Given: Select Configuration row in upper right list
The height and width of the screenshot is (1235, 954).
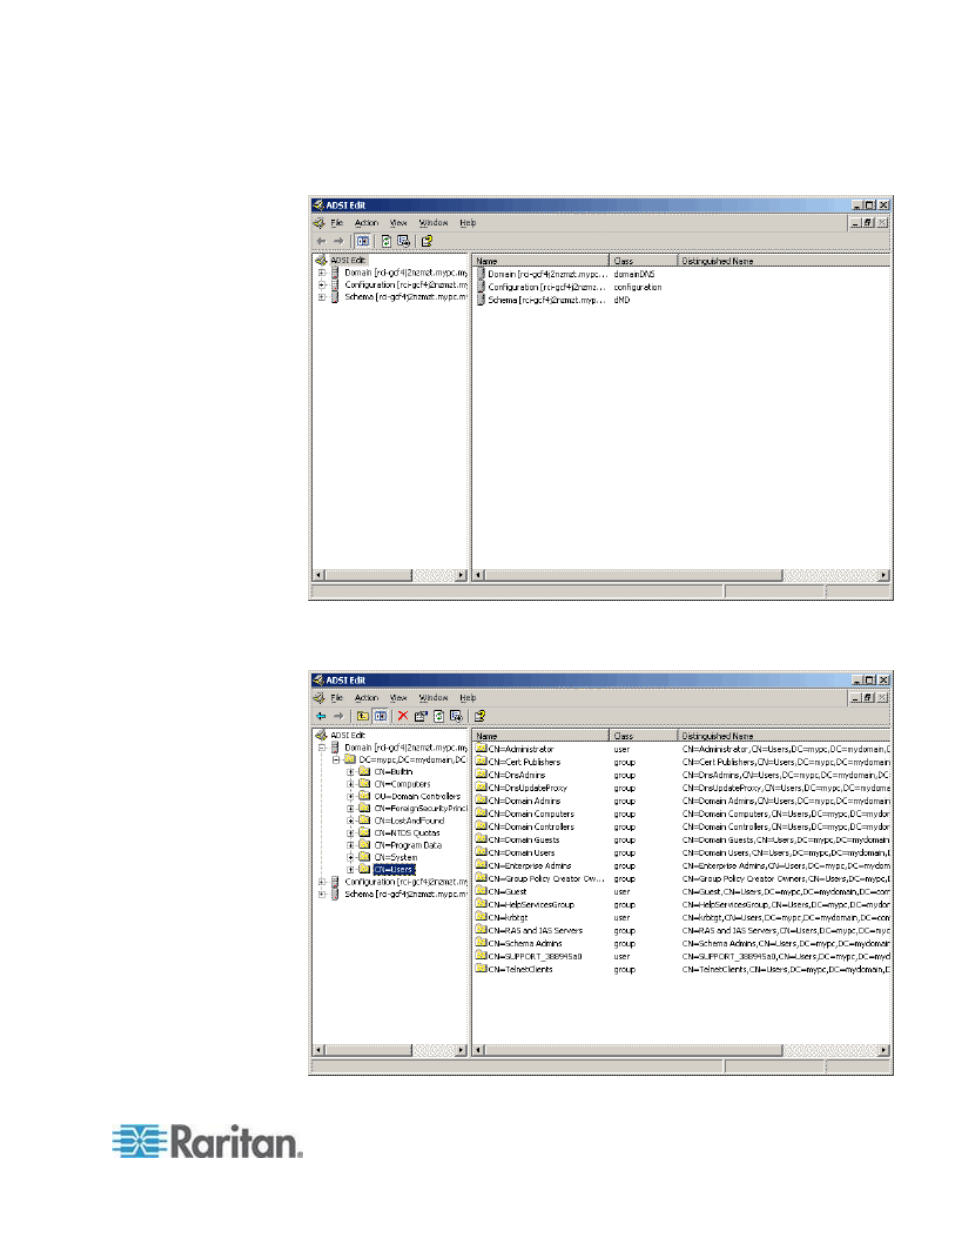Looking at the screenshot, I should [681, 286].
